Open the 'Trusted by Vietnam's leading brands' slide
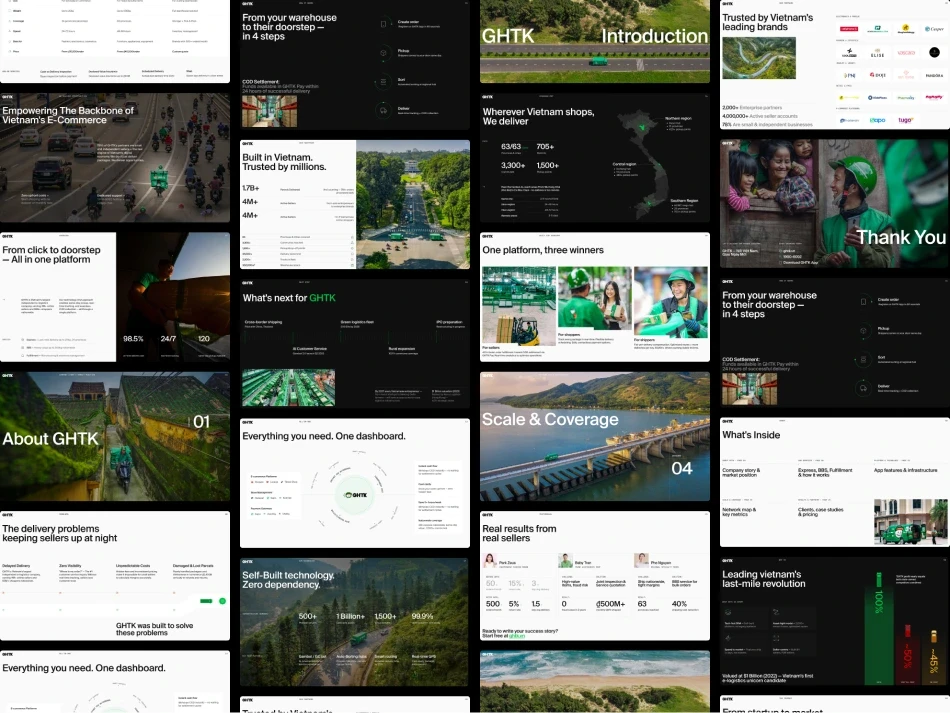Image resolution: width=950 pixels, height=713 pixels. coord(835,64)
